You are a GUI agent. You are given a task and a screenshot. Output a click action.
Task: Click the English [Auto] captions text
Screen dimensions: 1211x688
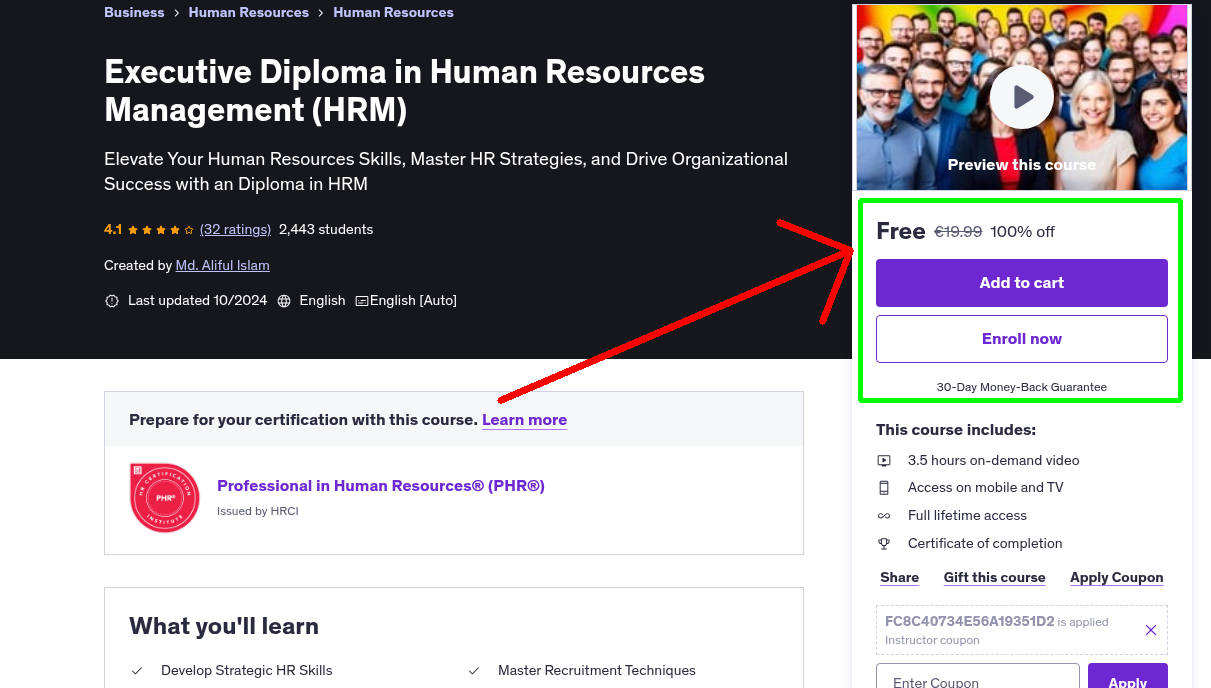click(x=413, y=300)
